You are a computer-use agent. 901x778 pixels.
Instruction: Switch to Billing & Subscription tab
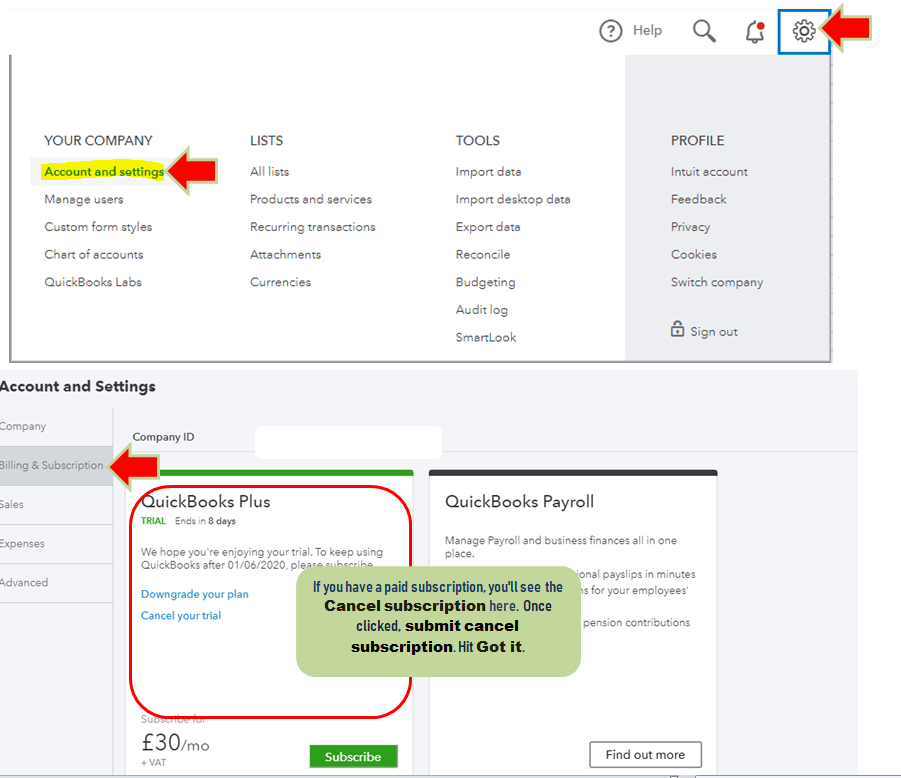pyautogui.click(x=56, y=465)
